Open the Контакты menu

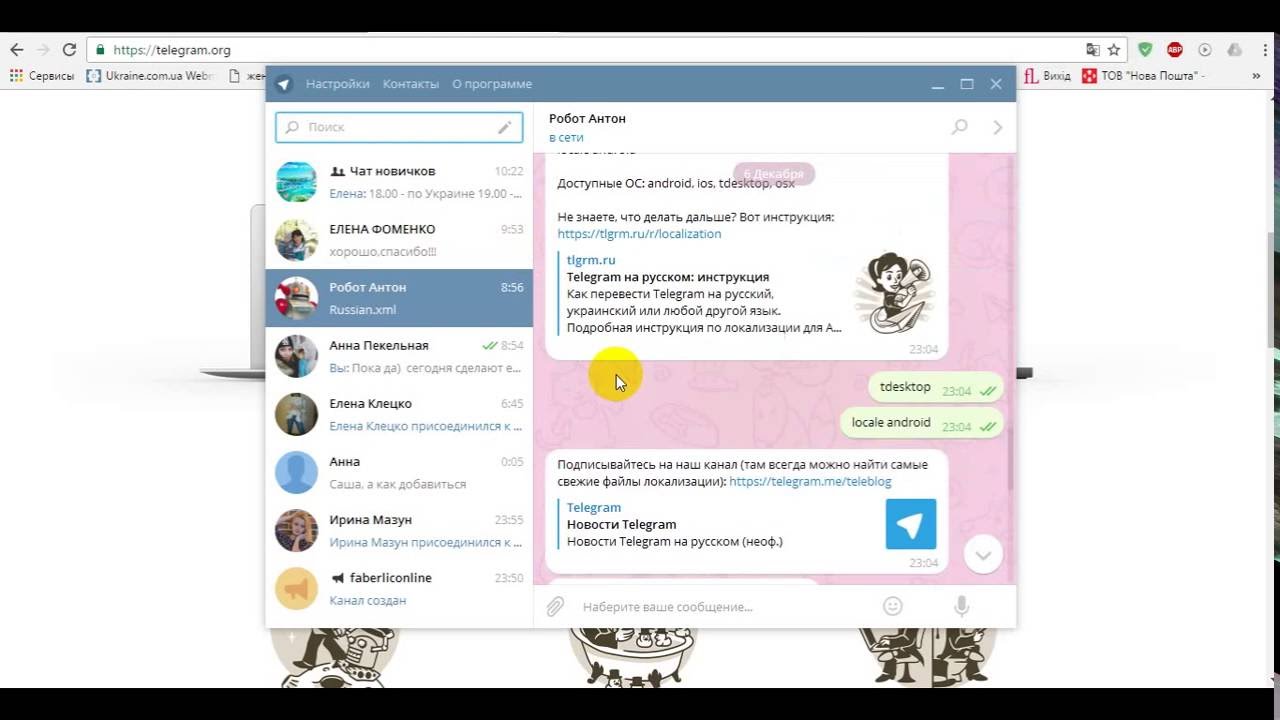[411, 84]
